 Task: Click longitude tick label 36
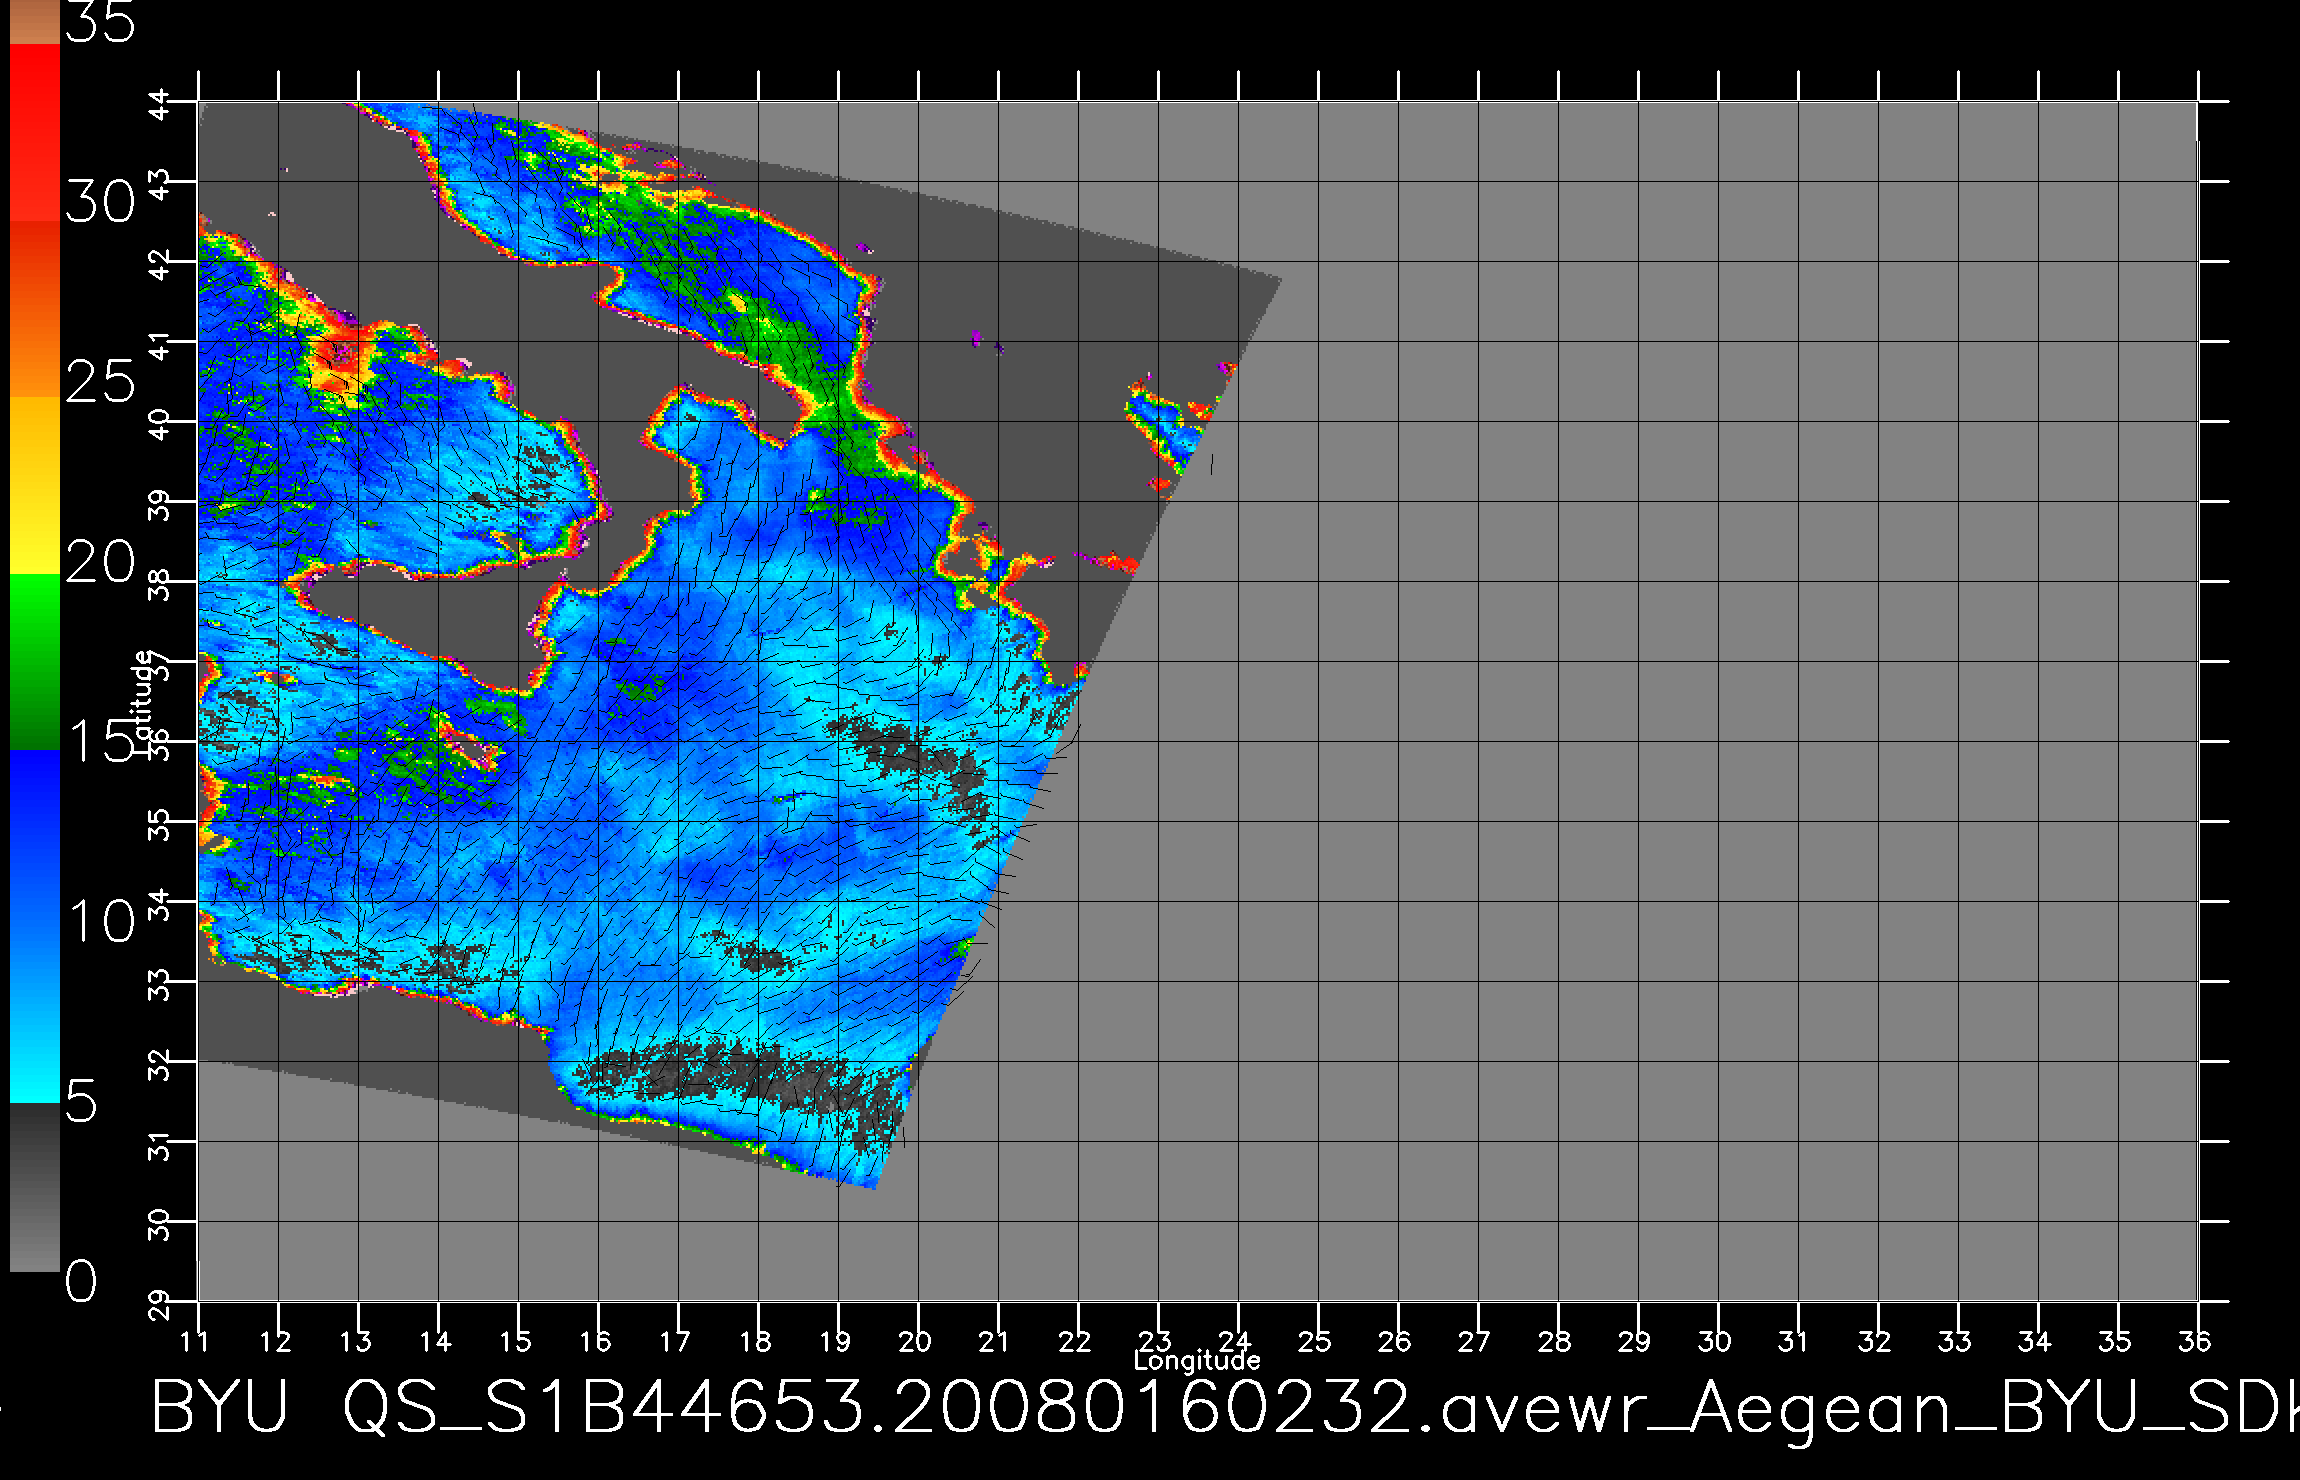(2195, 1341)
